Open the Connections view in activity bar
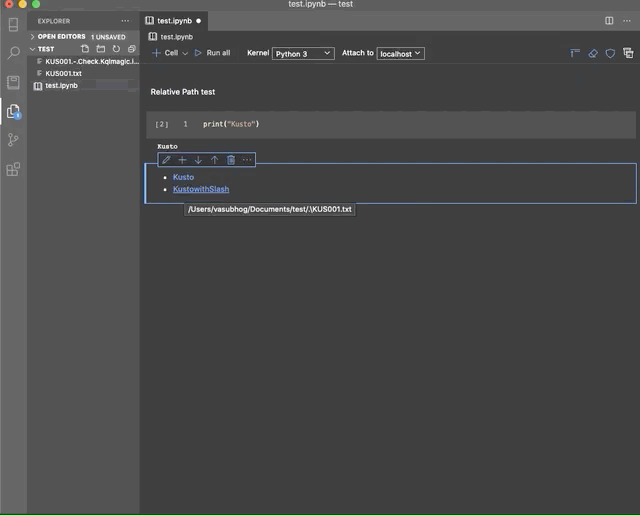Screen dimensions: 640x515 [x=13, y=25]
